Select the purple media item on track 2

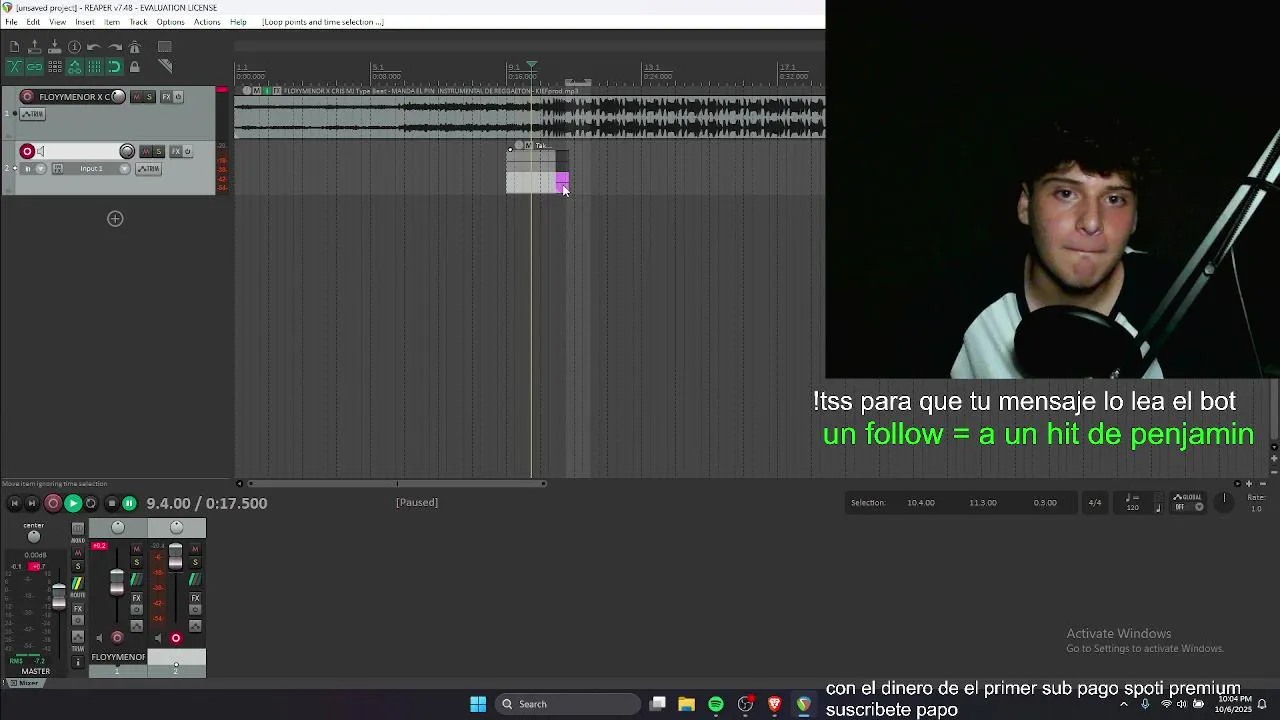pos(562,181)
